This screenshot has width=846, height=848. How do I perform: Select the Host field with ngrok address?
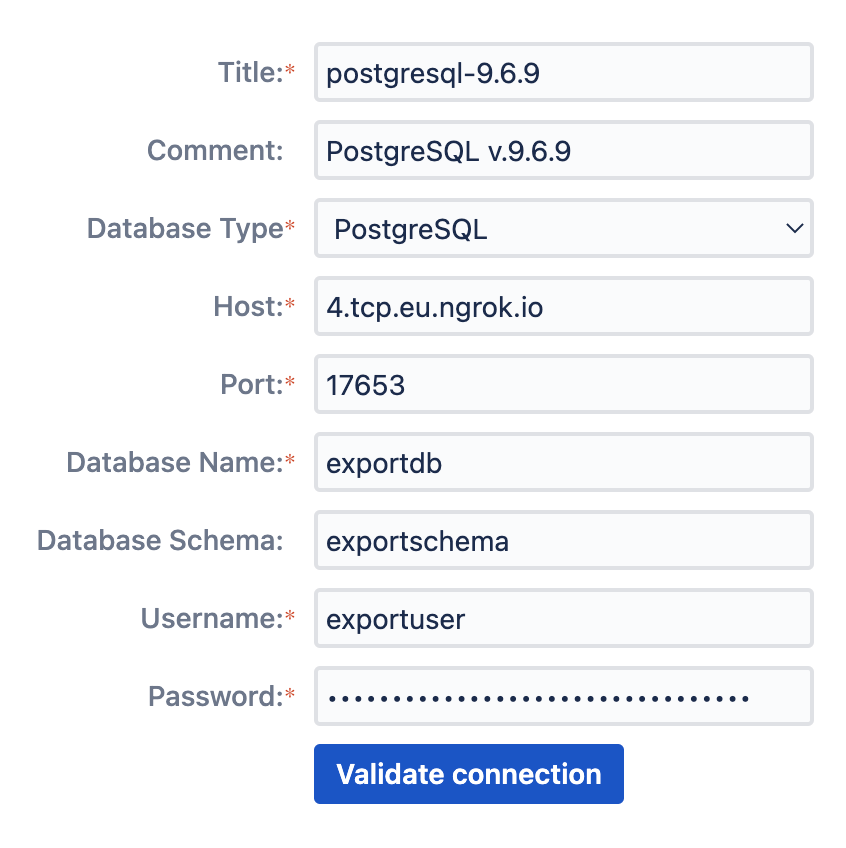[x=563, y=307]
